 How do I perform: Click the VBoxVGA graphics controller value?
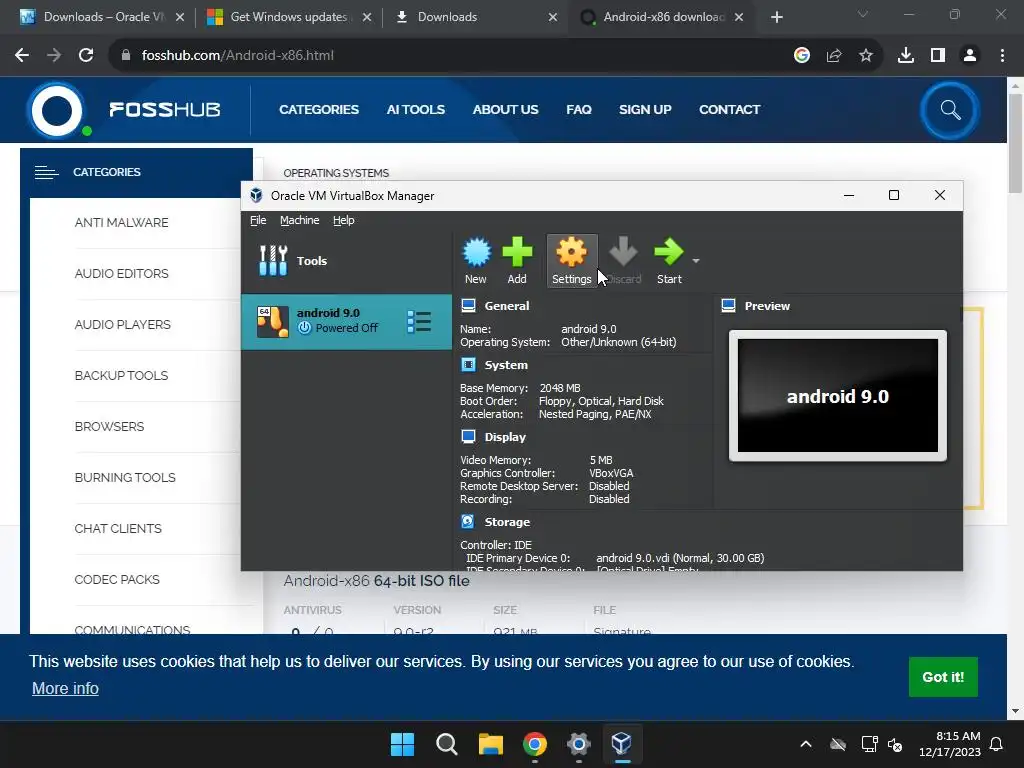click(x=611, y=473)
